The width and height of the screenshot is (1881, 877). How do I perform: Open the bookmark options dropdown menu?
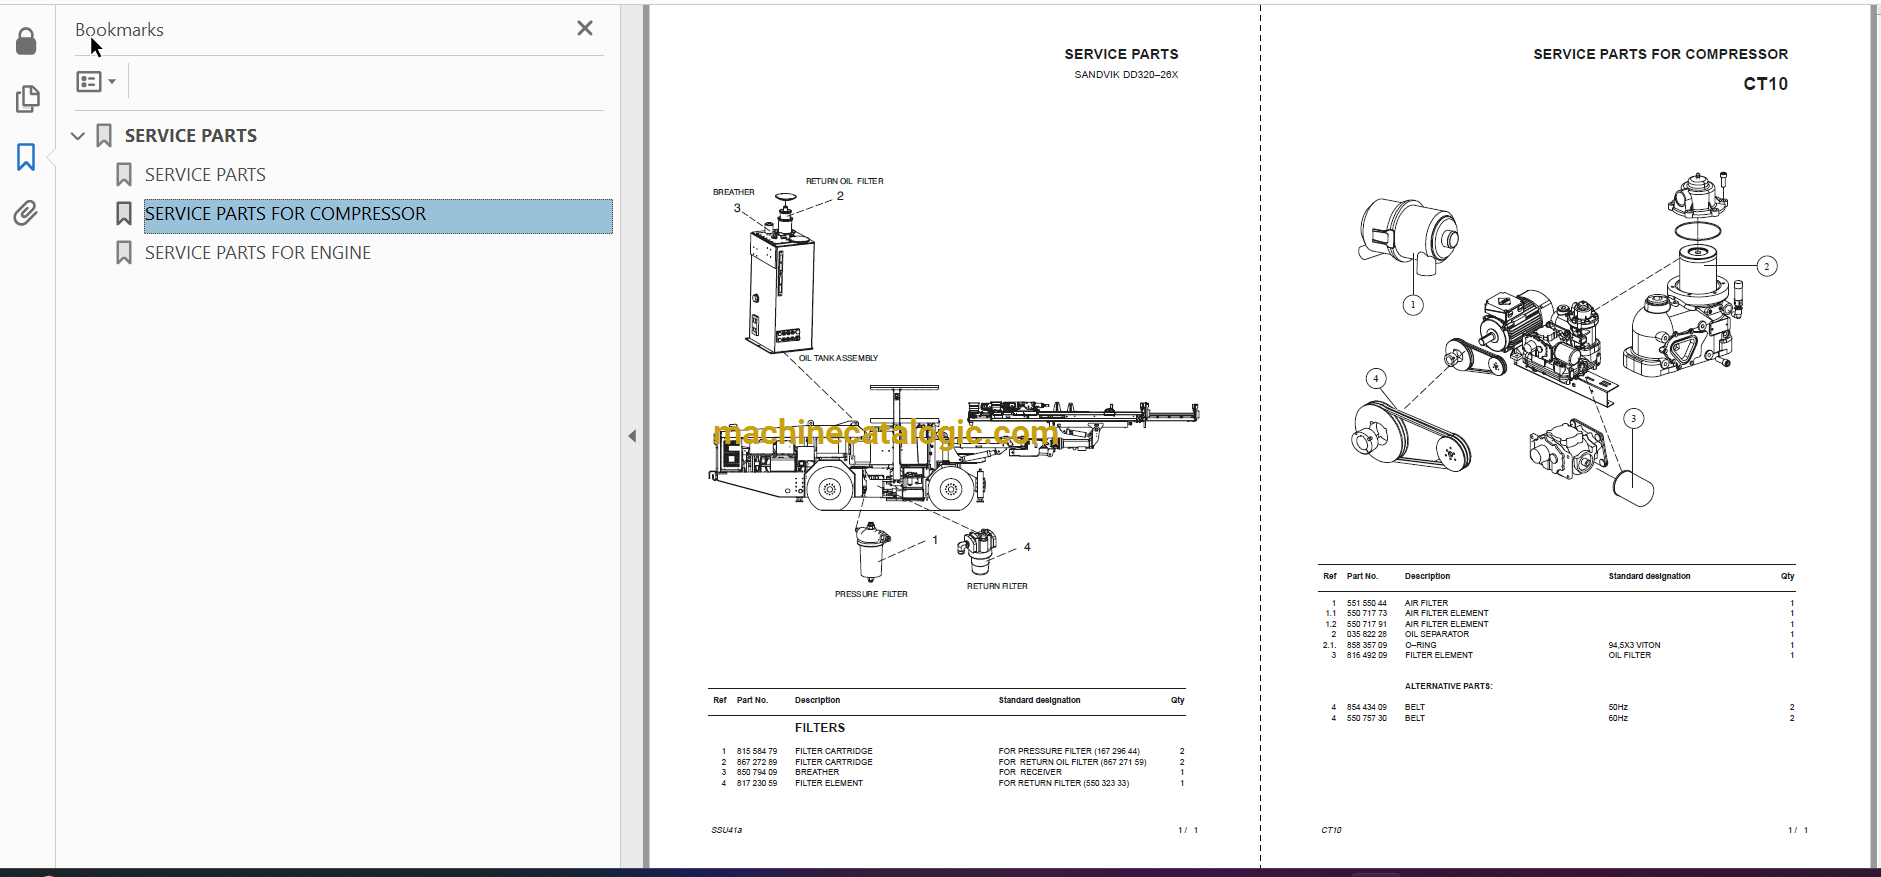pyautogui.click(x=96, y=82)
